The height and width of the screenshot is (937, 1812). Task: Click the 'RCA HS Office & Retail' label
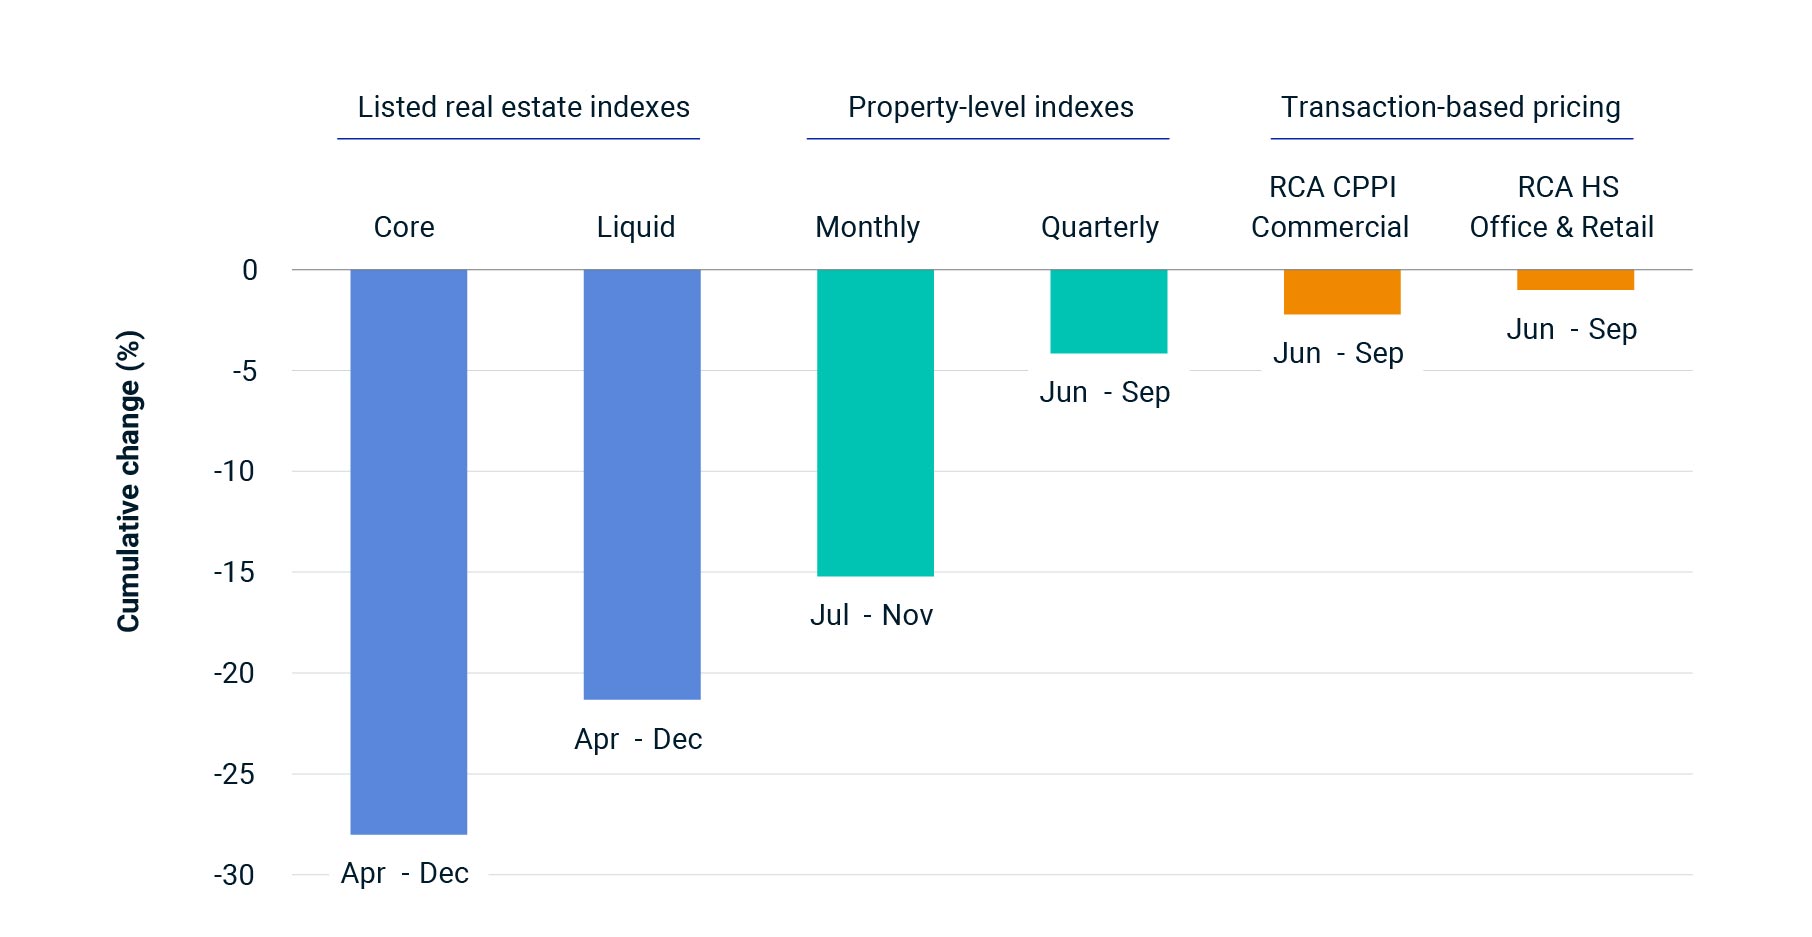tap(1561, 207)
